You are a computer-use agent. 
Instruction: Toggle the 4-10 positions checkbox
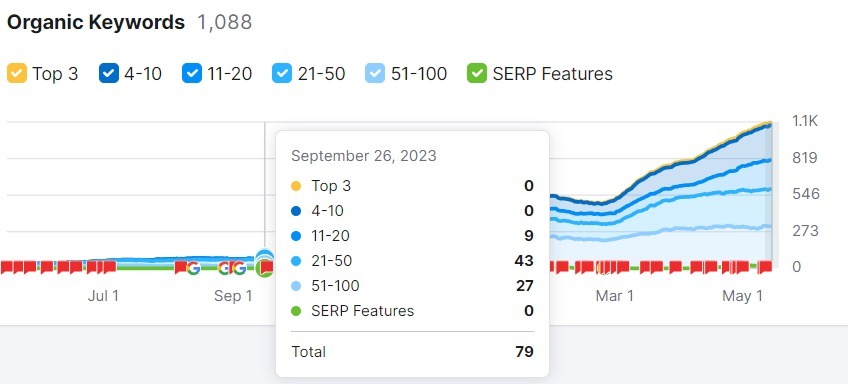(x=109, y=73)
